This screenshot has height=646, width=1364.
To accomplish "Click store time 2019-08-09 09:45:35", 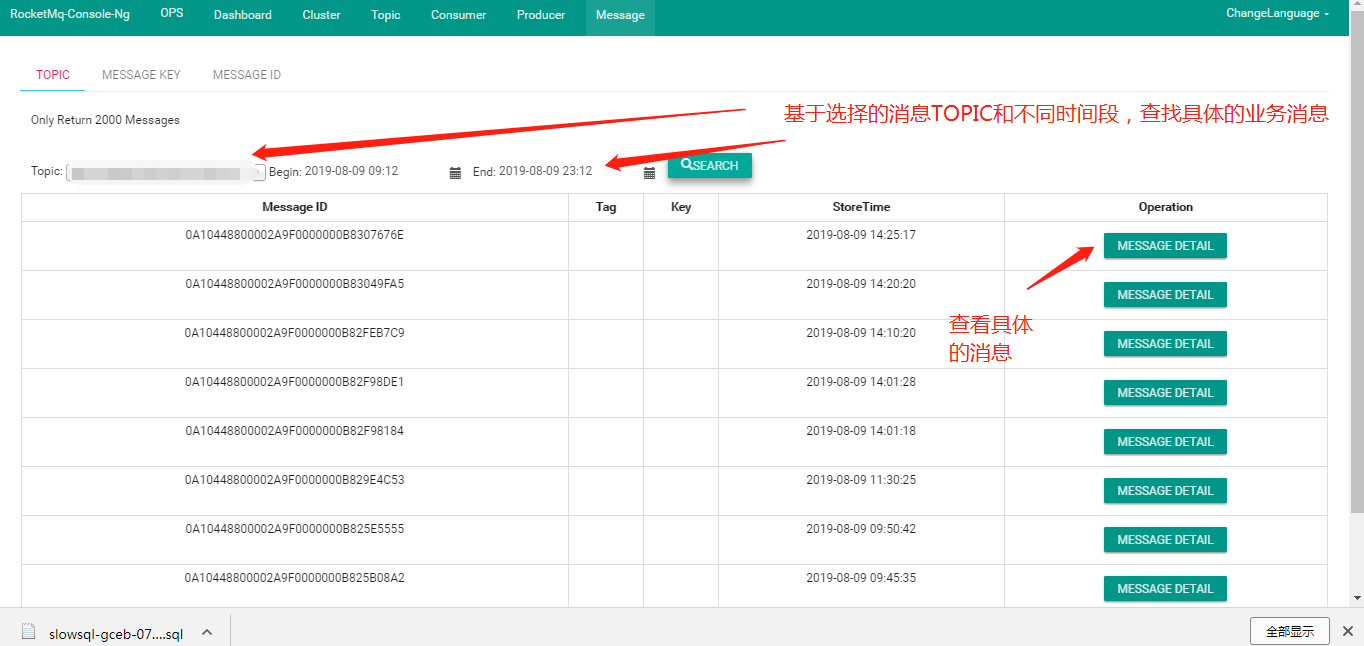I will point(861,578).
